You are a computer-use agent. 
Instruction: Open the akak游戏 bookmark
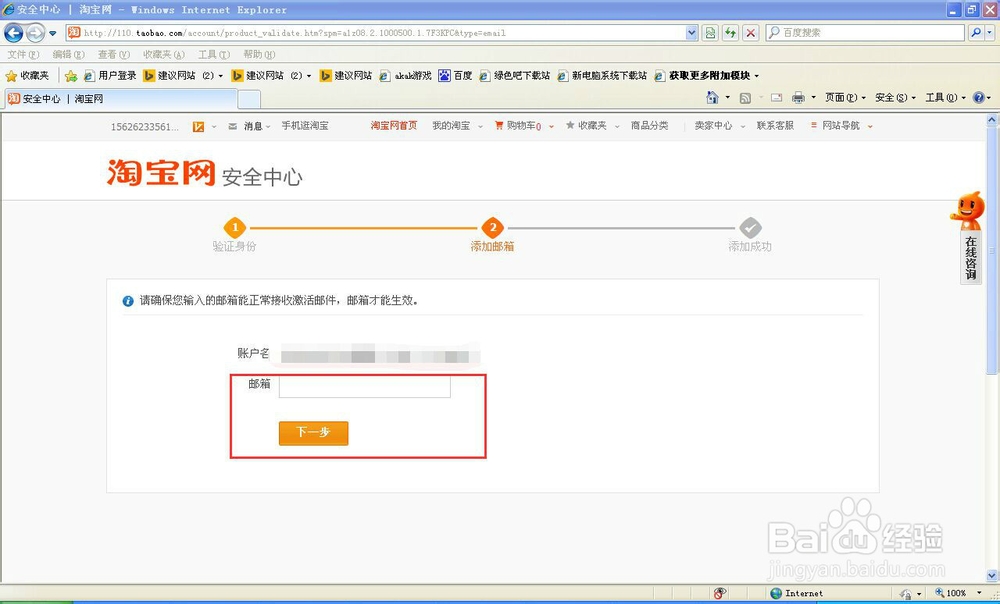point(406,76)
